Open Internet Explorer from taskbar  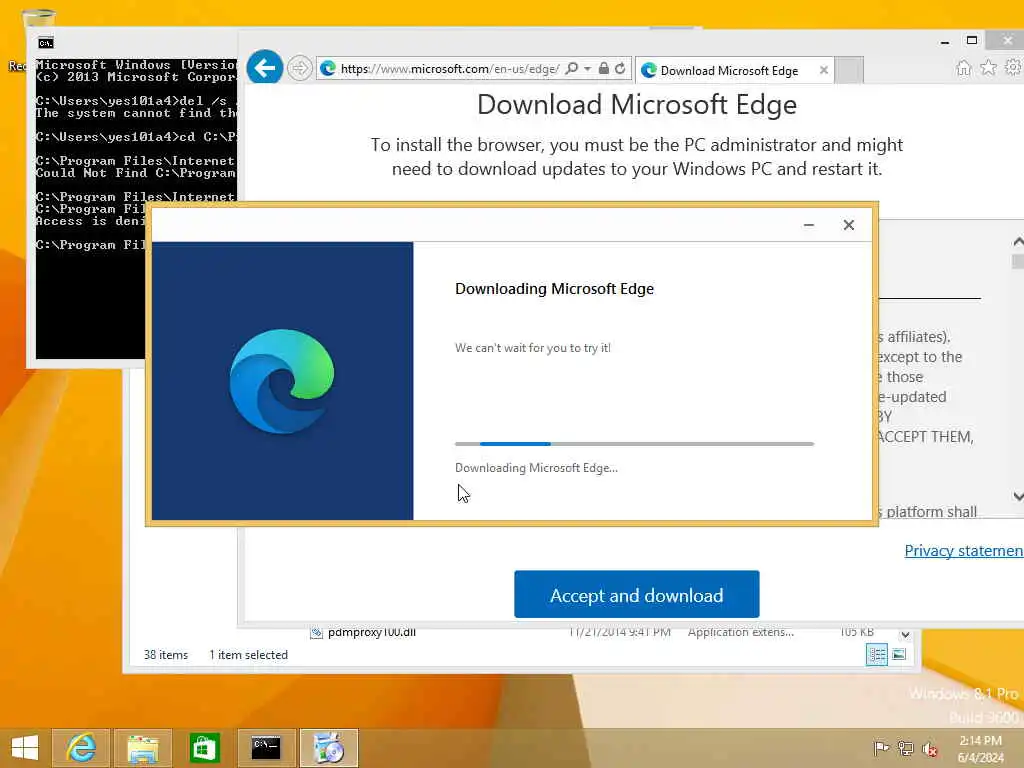[81, 748]
